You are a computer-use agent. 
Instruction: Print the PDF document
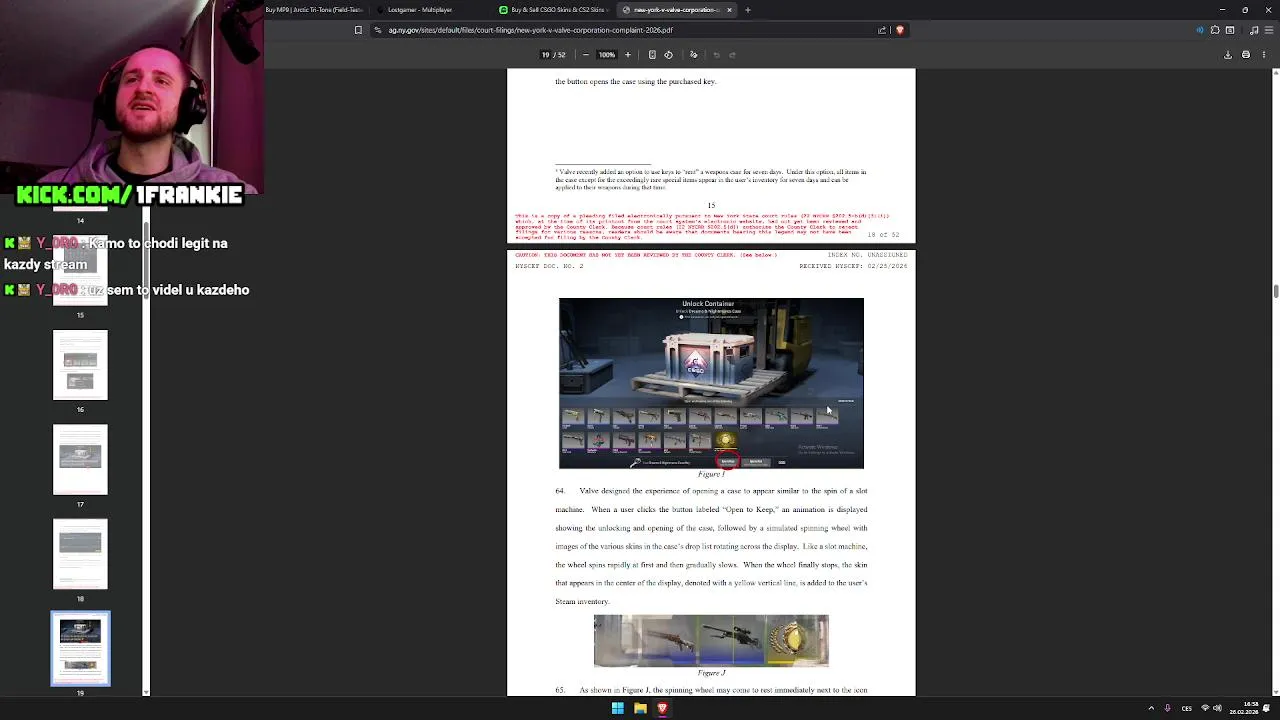click(x=1246, y=55)
